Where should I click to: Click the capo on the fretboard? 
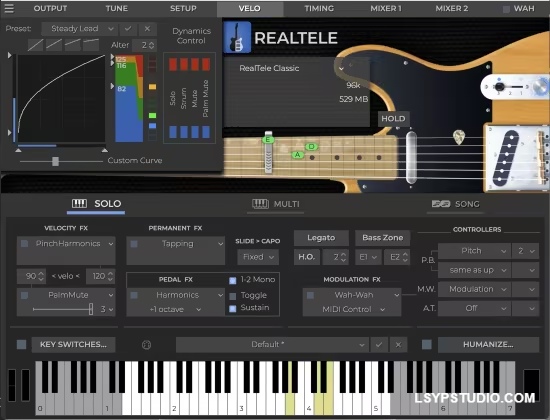point(268,152)
